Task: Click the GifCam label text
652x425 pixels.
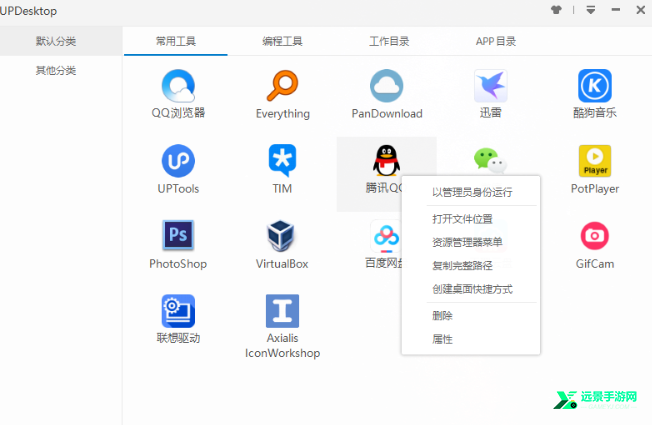Action: click(x=595, y=264)
